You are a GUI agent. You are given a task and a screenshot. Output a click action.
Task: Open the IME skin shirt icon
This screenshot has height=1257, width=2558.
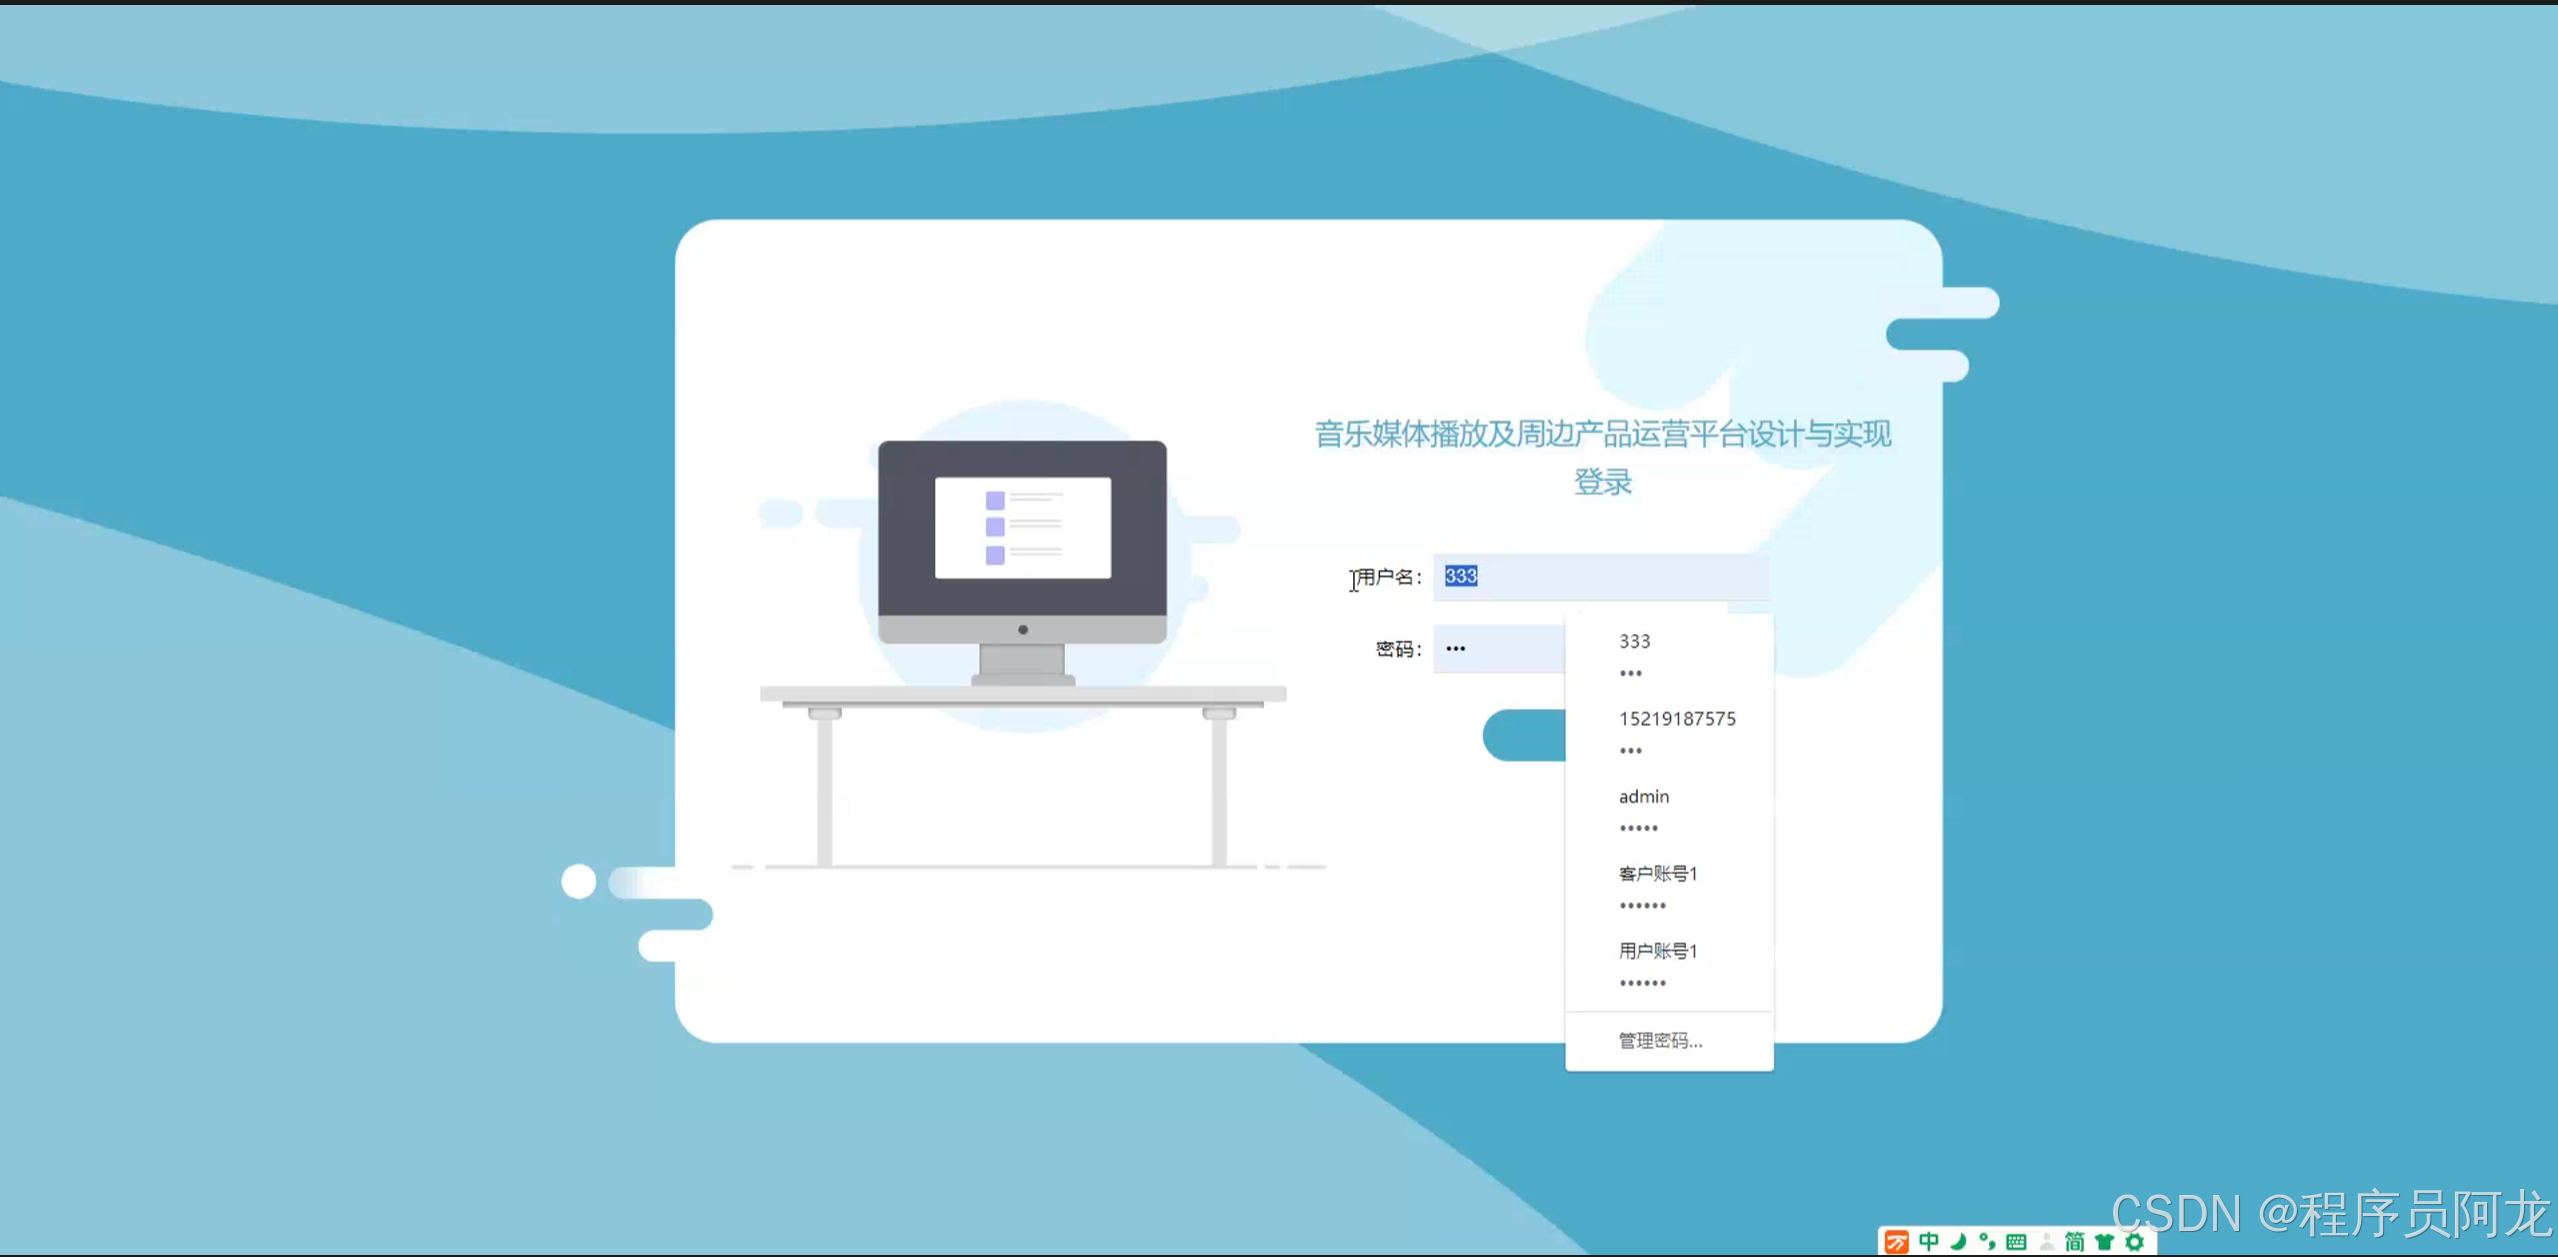2104,1241
